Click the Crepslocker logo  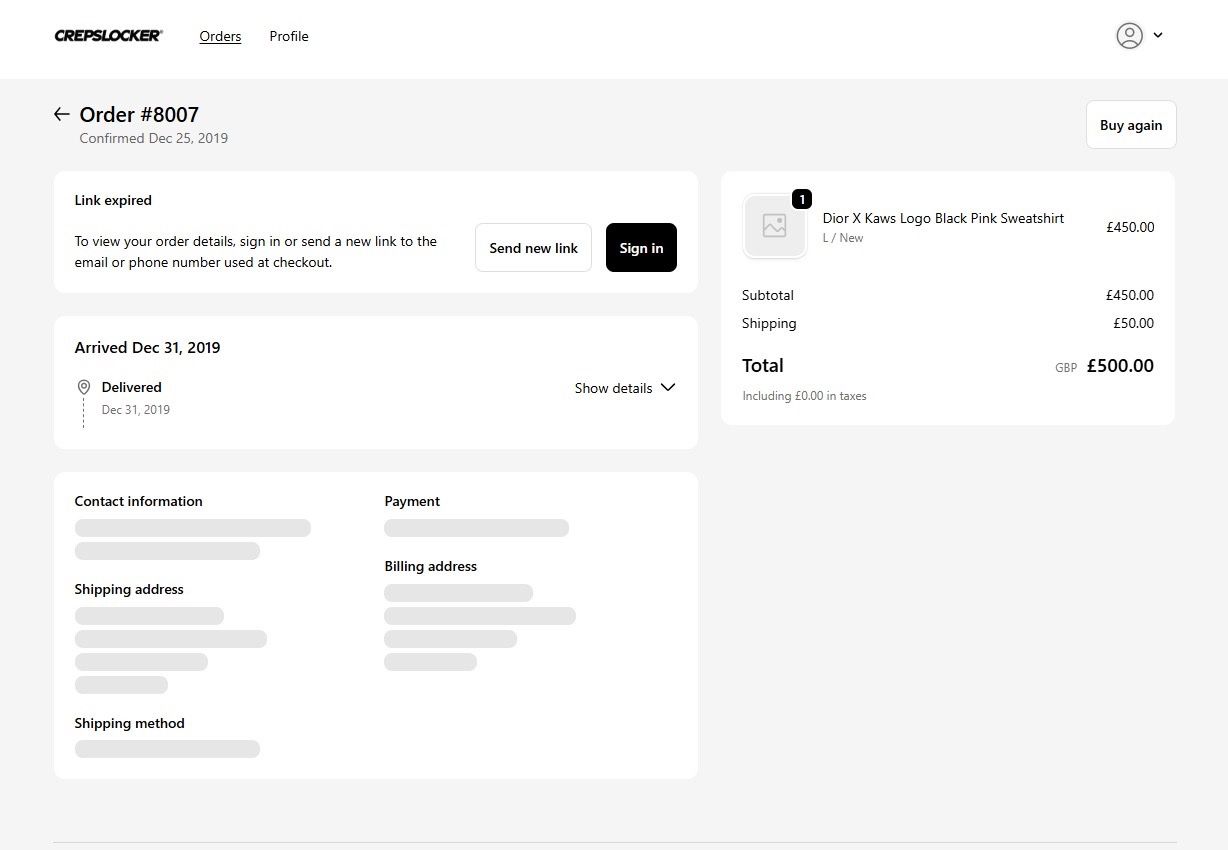(109, 36)
